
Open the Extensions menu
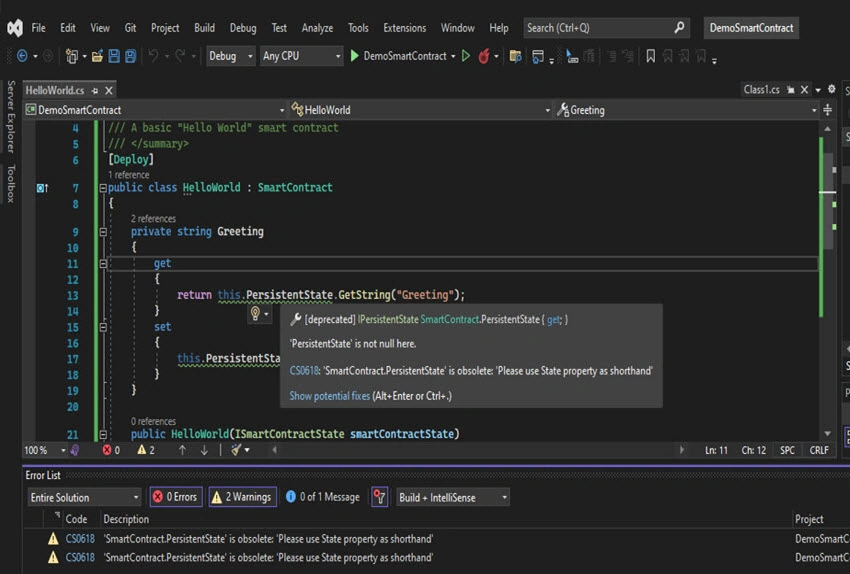tap(404, 28)
